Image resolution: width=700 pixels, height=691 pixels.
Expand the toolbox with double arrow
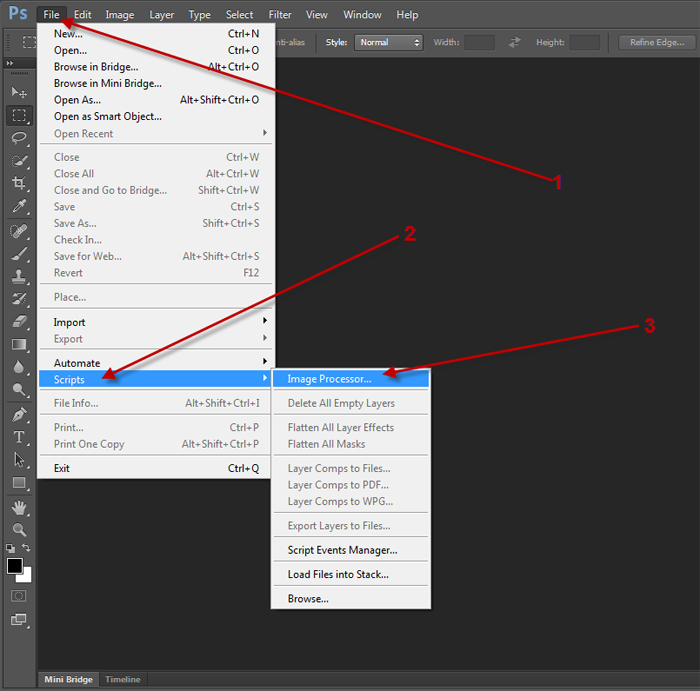[10, 63]
